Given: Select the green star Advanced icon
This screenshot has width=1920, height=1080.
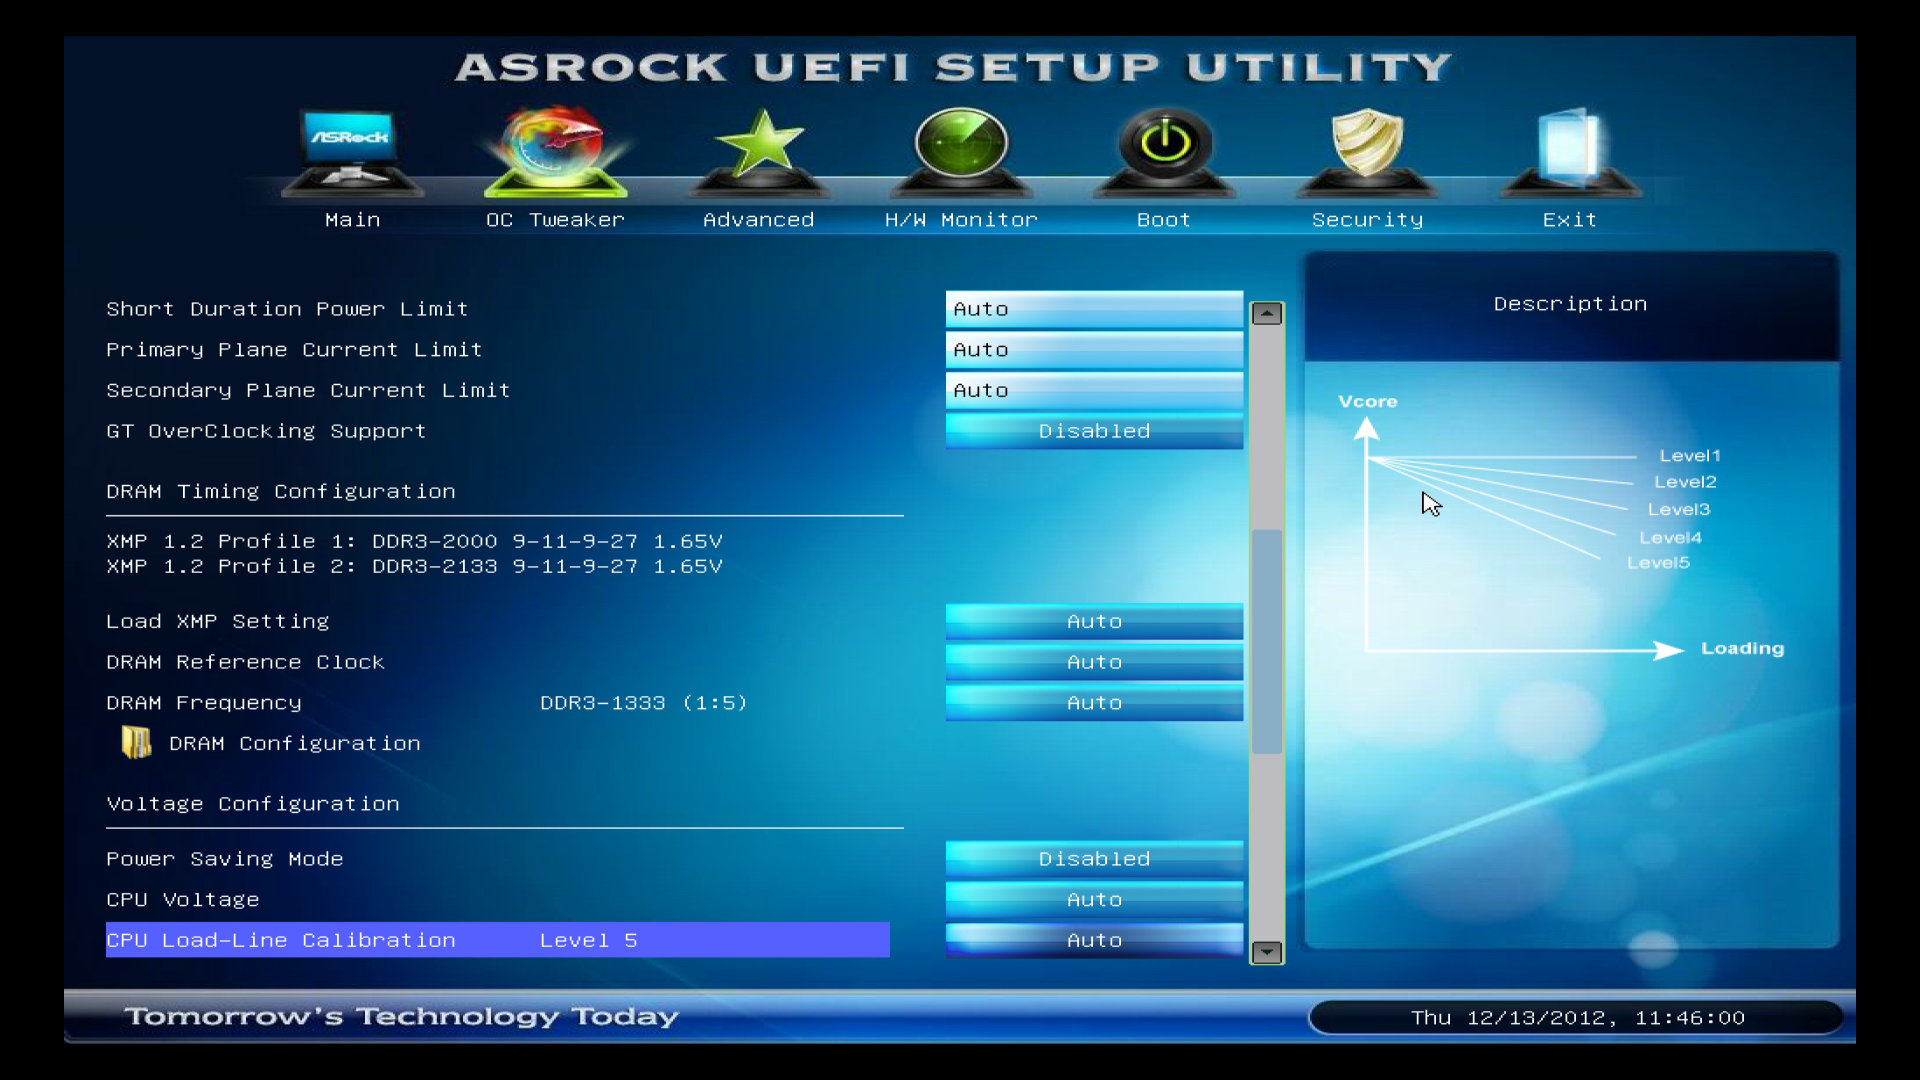Looking at the screenshot, I should tap(759, 150).
